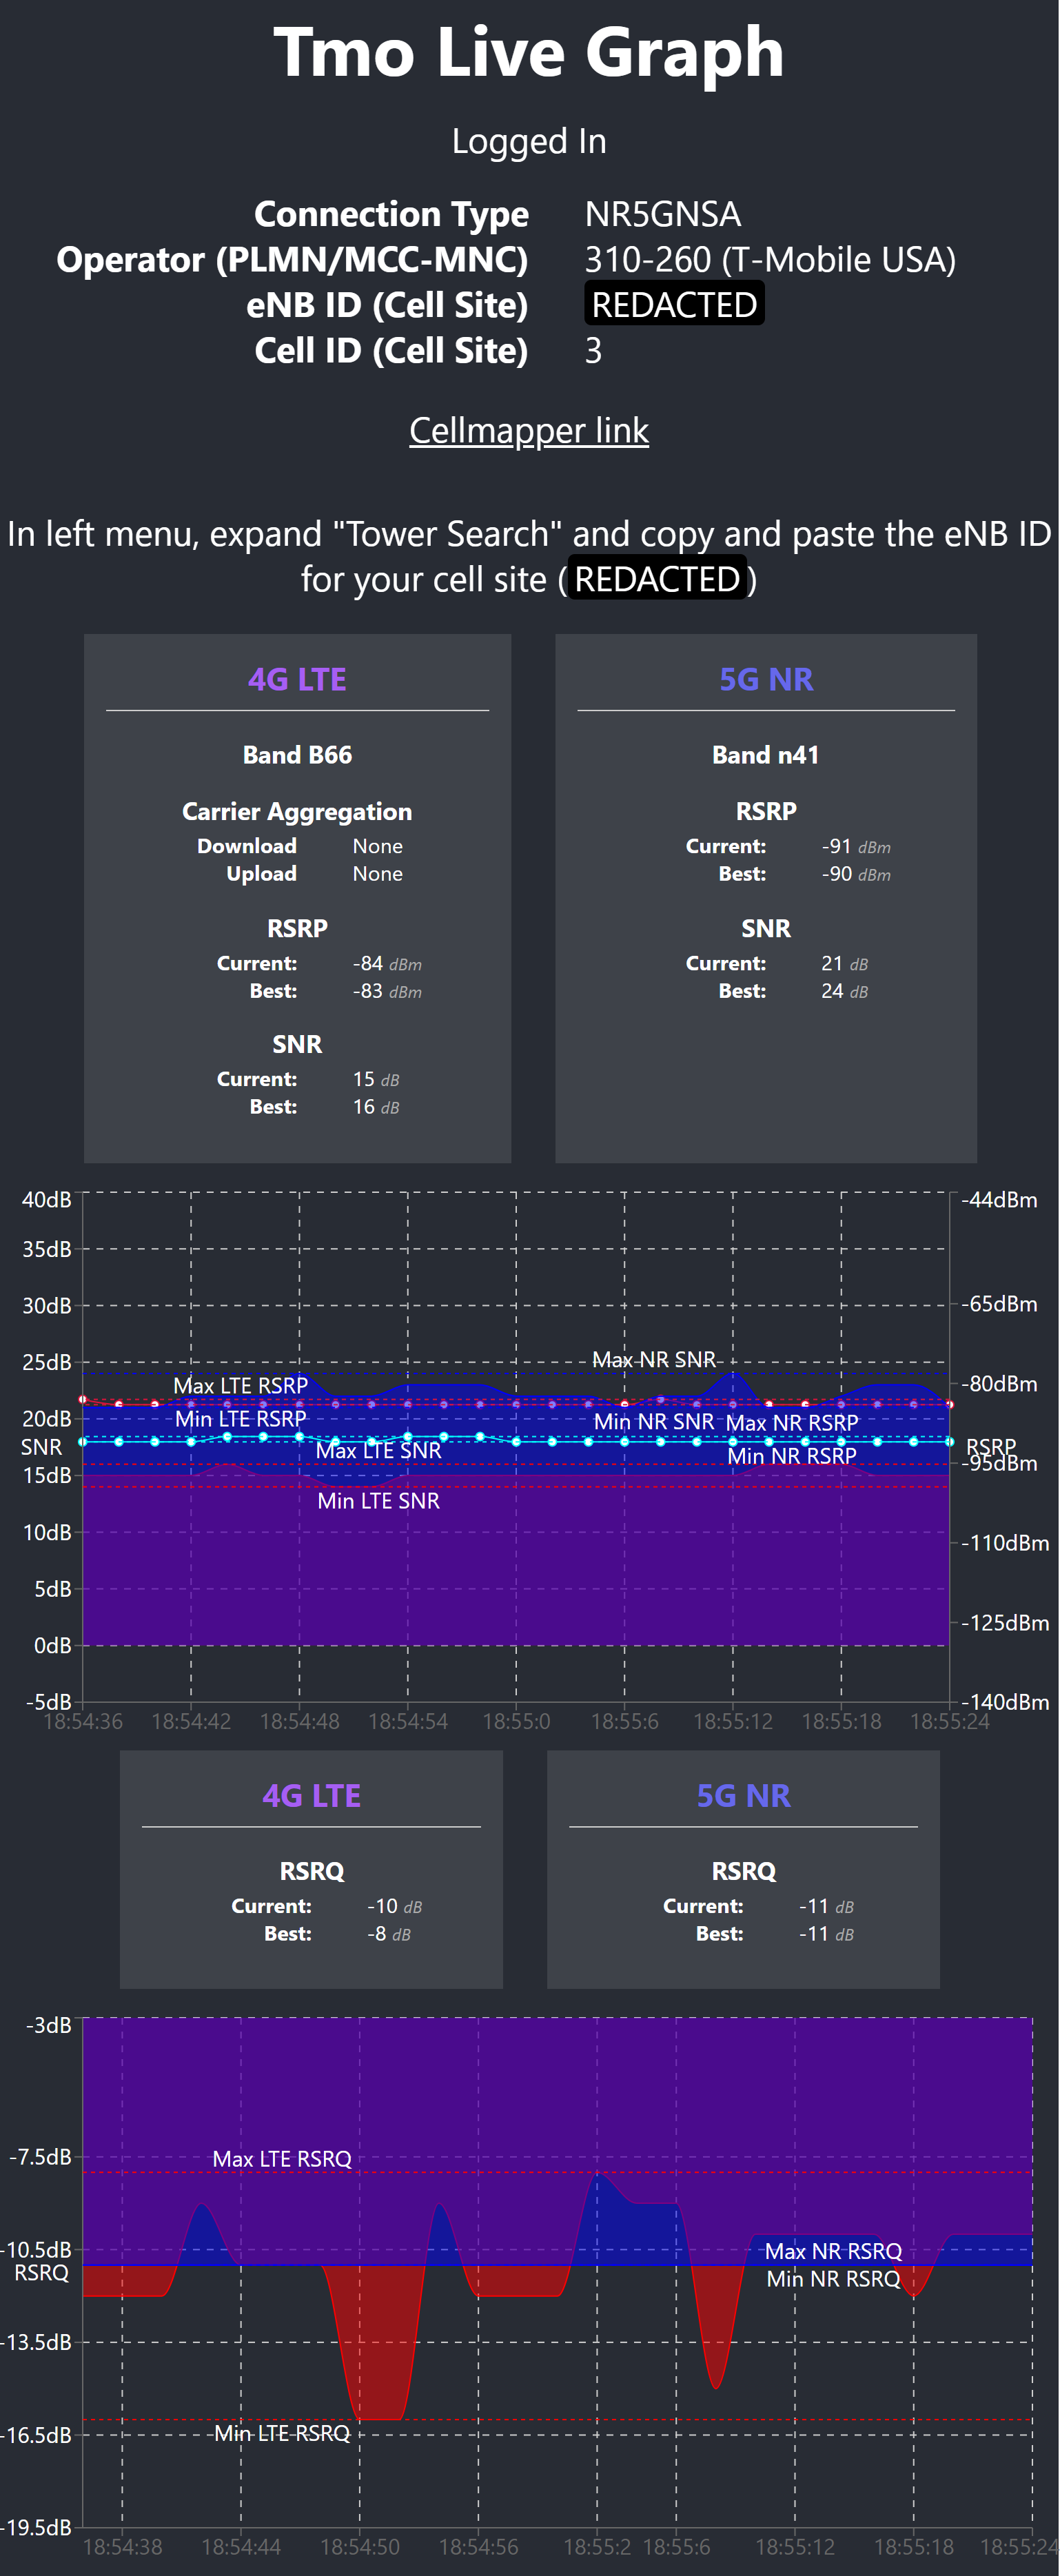
Task: Click the -140dBm RSRP axis label
Action: (1006, 1702)
